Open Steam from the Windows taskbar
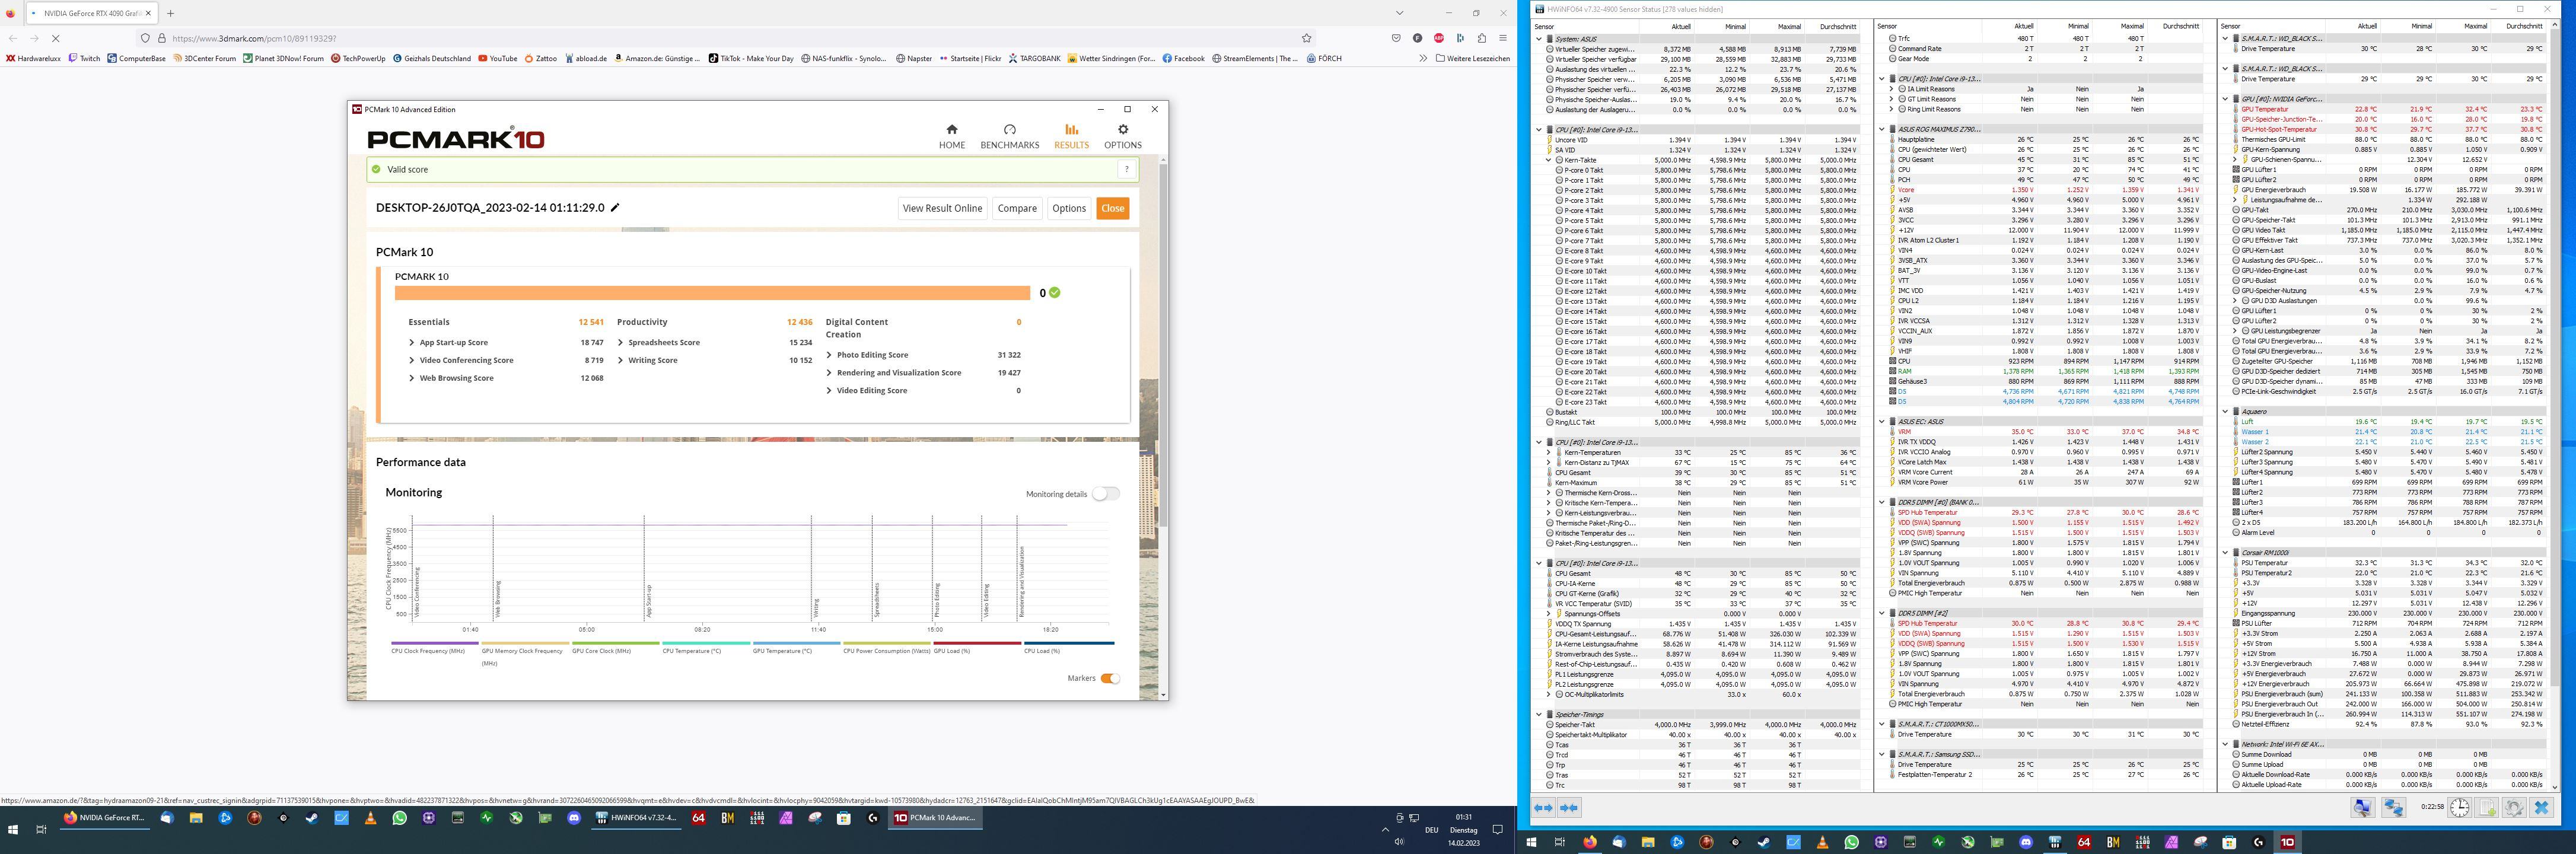 [312, 817]
